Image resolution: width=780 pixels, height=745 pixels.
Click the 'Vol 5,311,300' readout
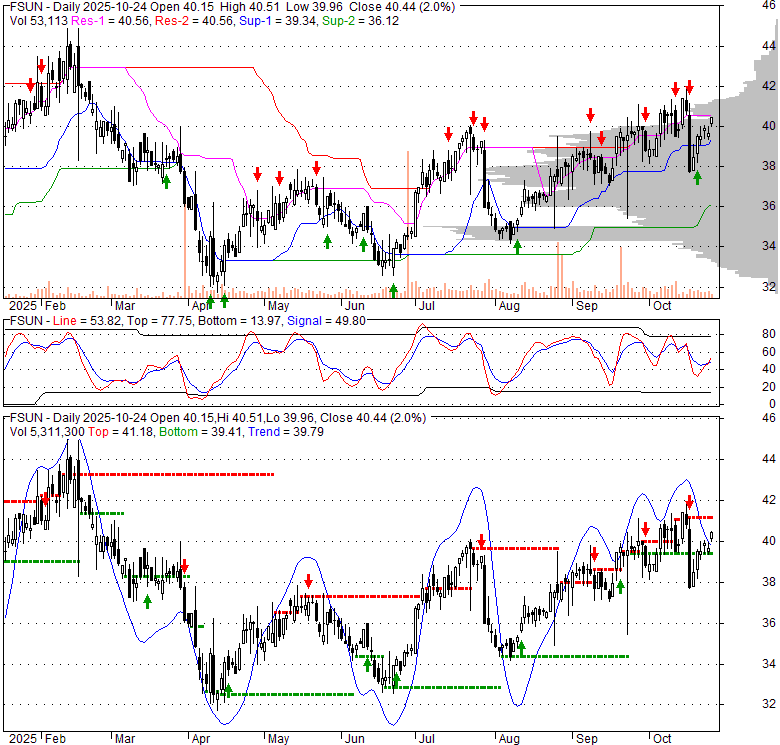tap(47, 432)
